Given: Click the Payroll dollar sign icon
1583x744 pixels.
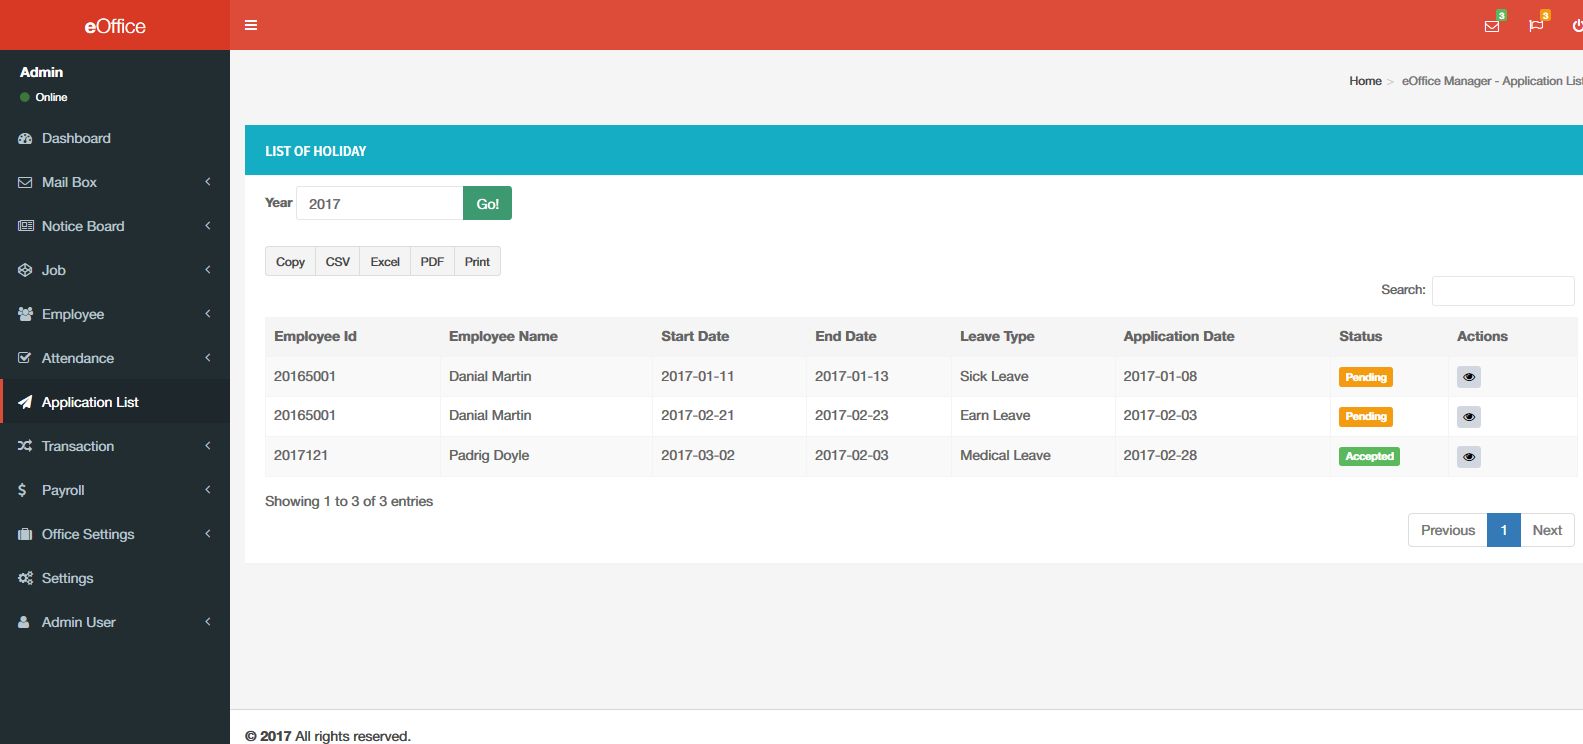Looking at the screenshot, I should pyautogui.click(x=23, y=490).
